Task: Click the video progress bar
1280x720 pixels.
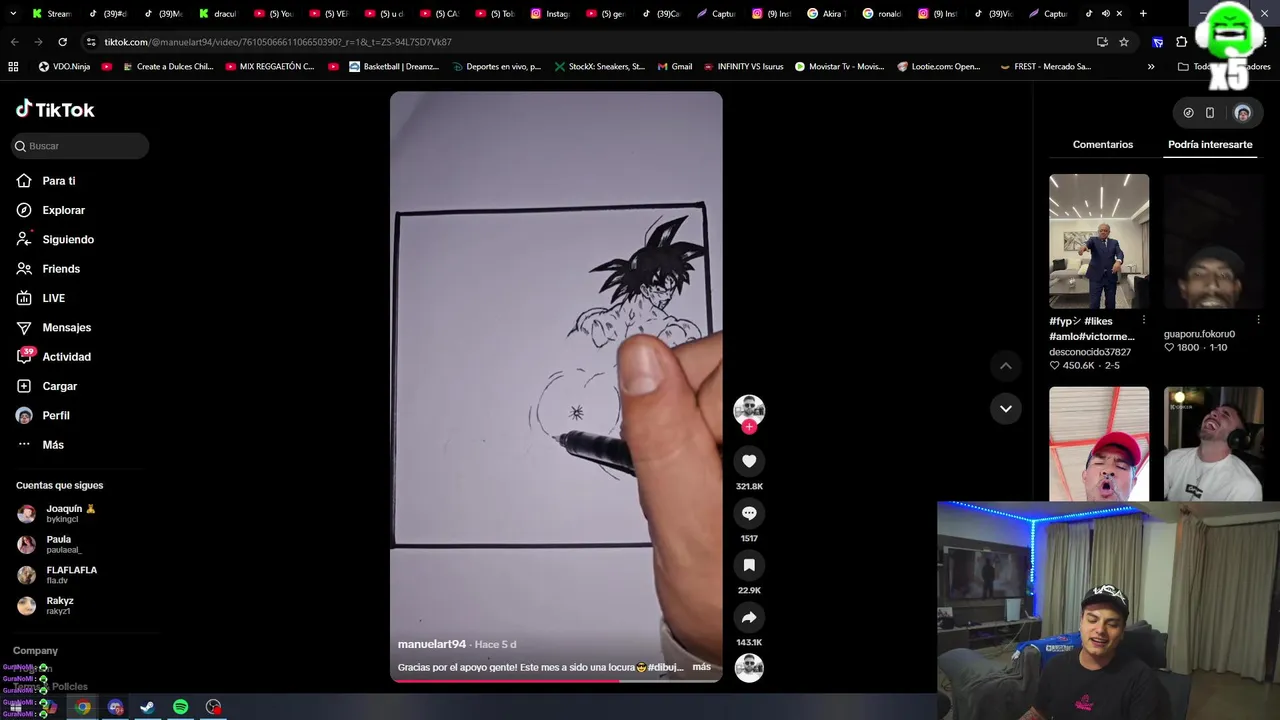Action: tap(556, 680)
